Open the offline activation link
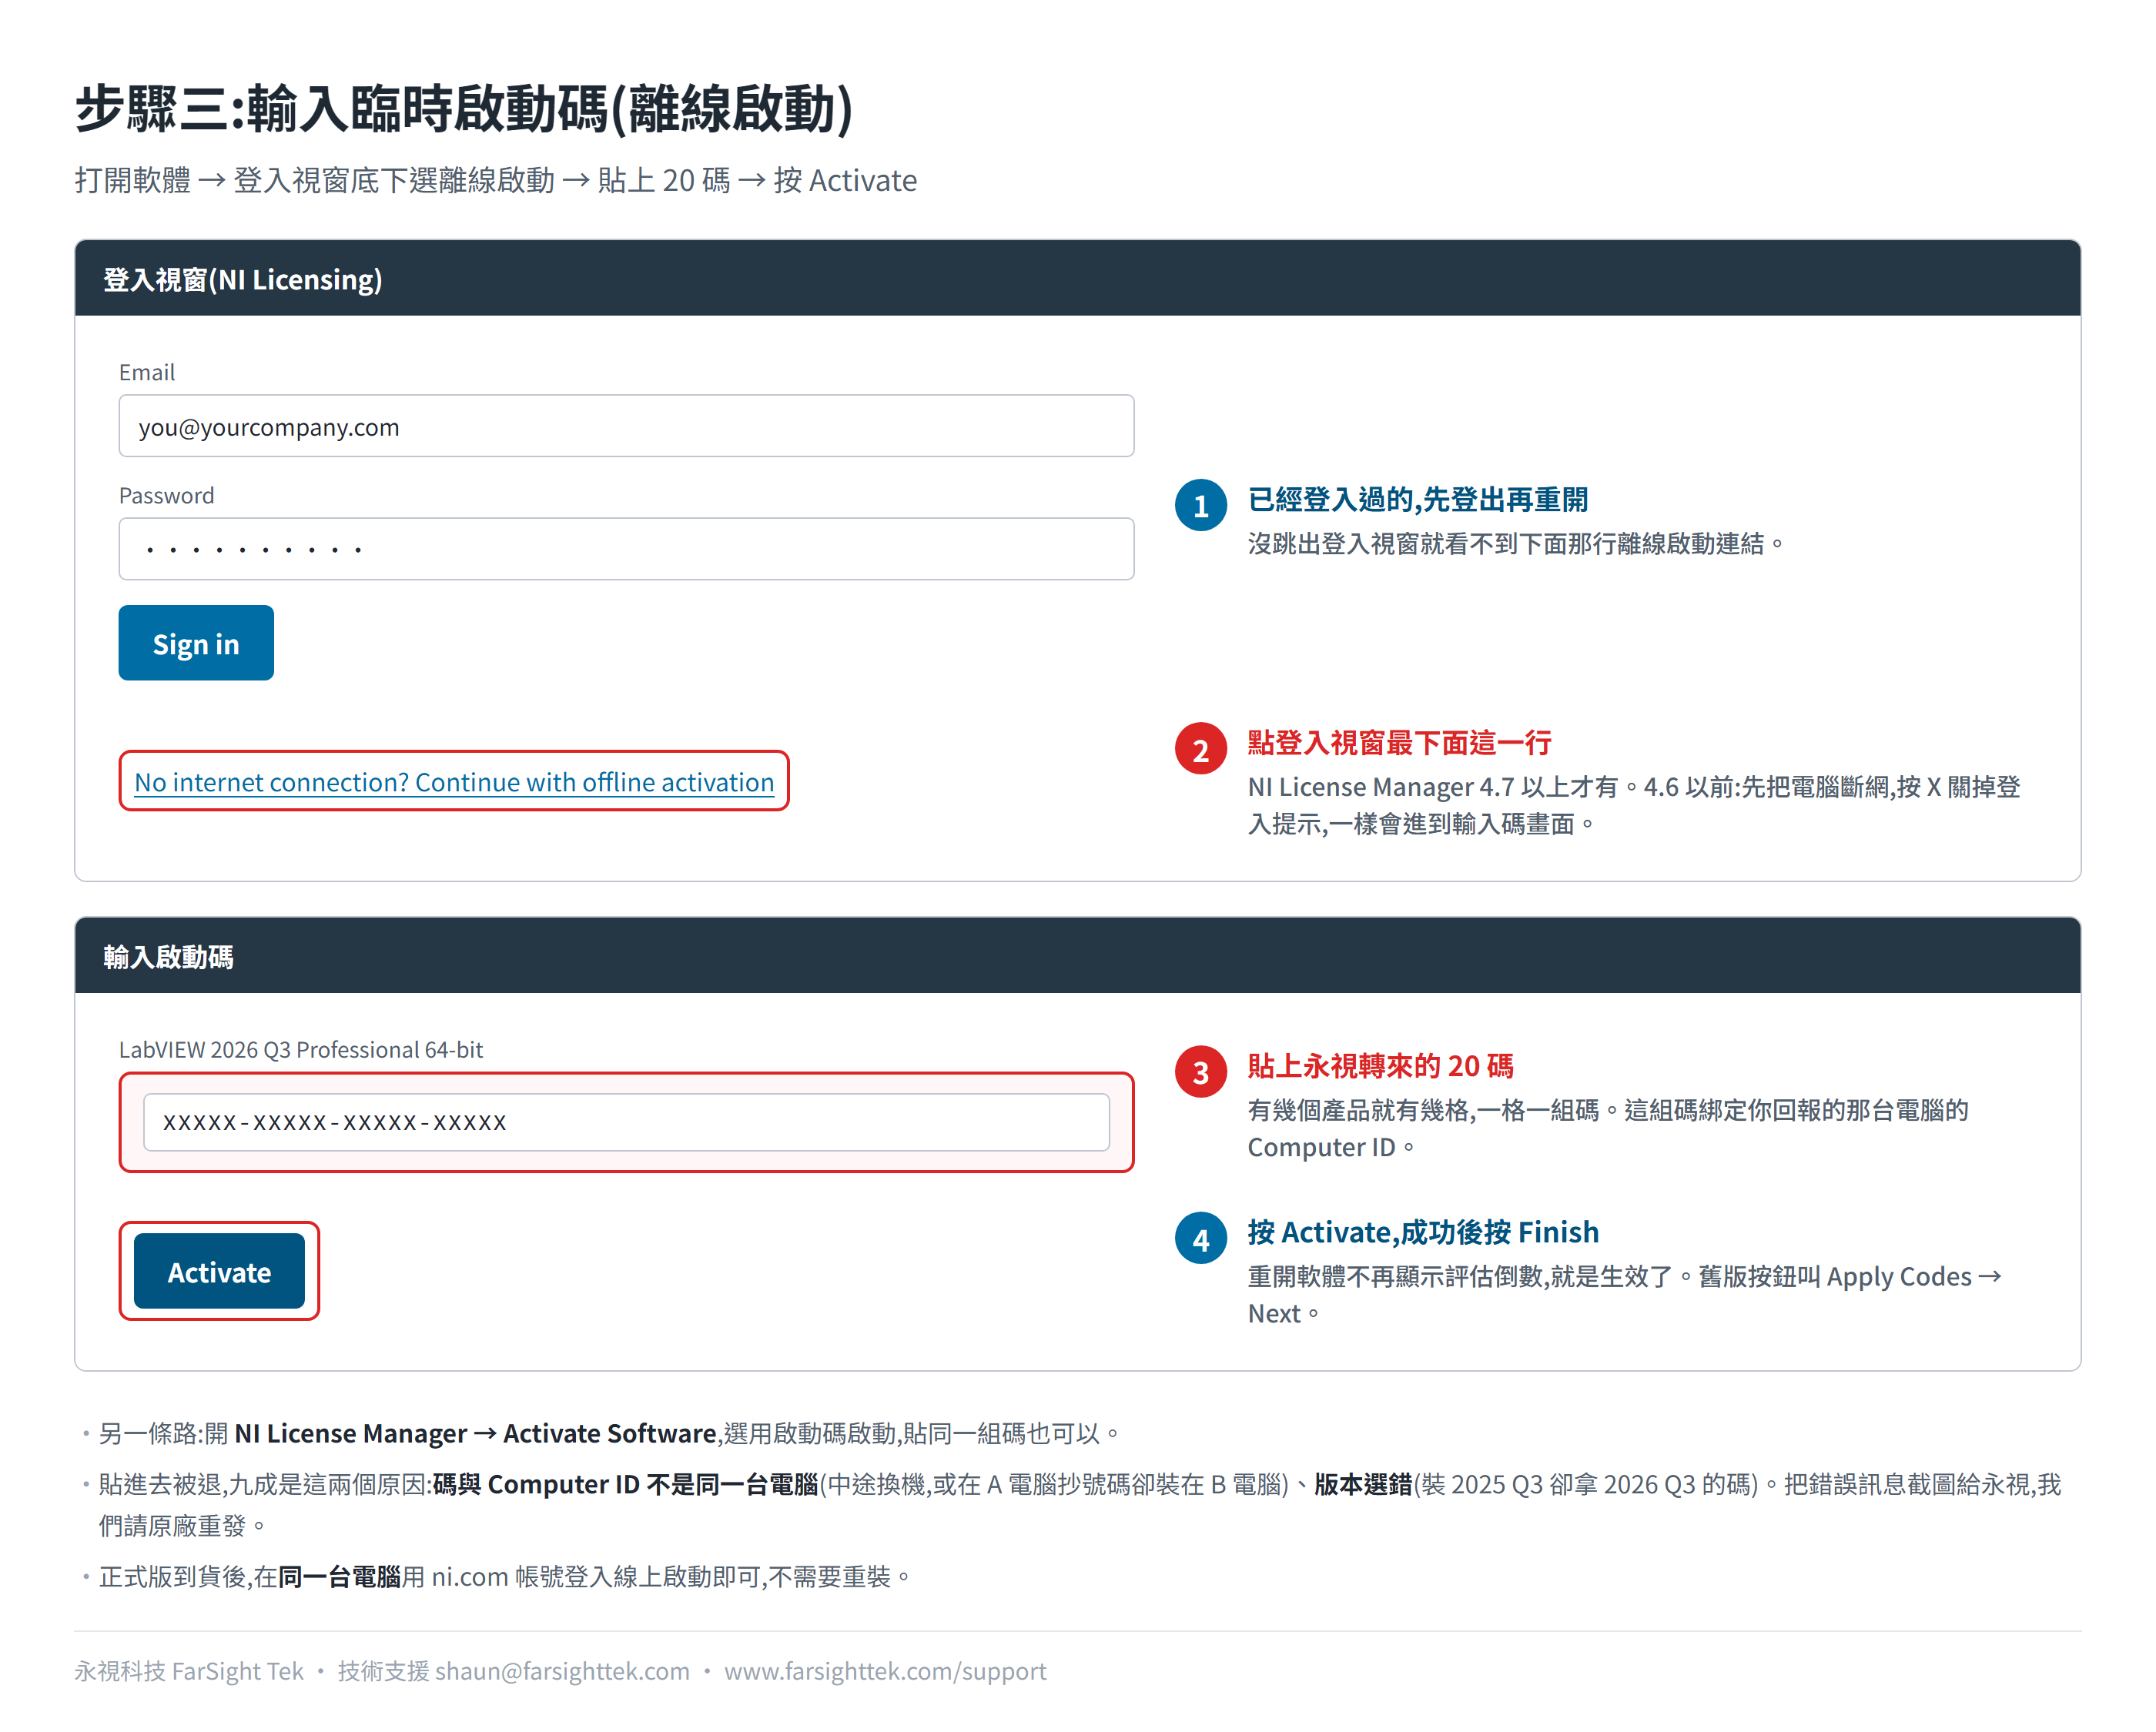Viewport: 2156px width, 1732px height. (x=454, y=782)
